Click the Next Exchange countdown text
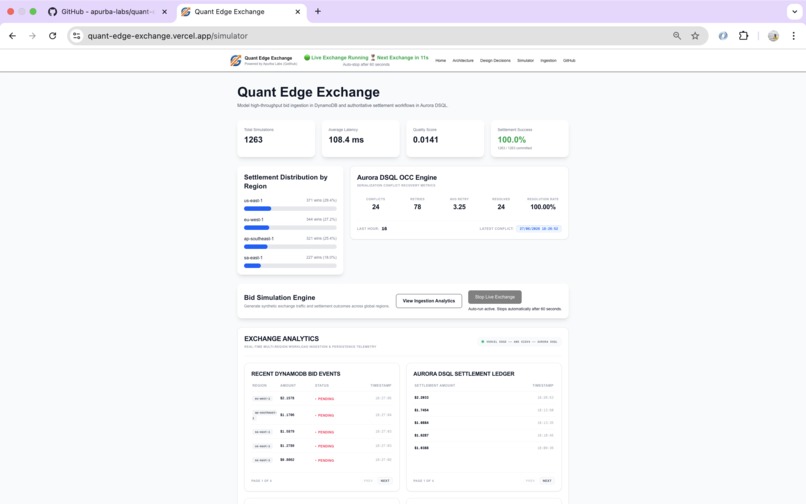 [402, 58]
